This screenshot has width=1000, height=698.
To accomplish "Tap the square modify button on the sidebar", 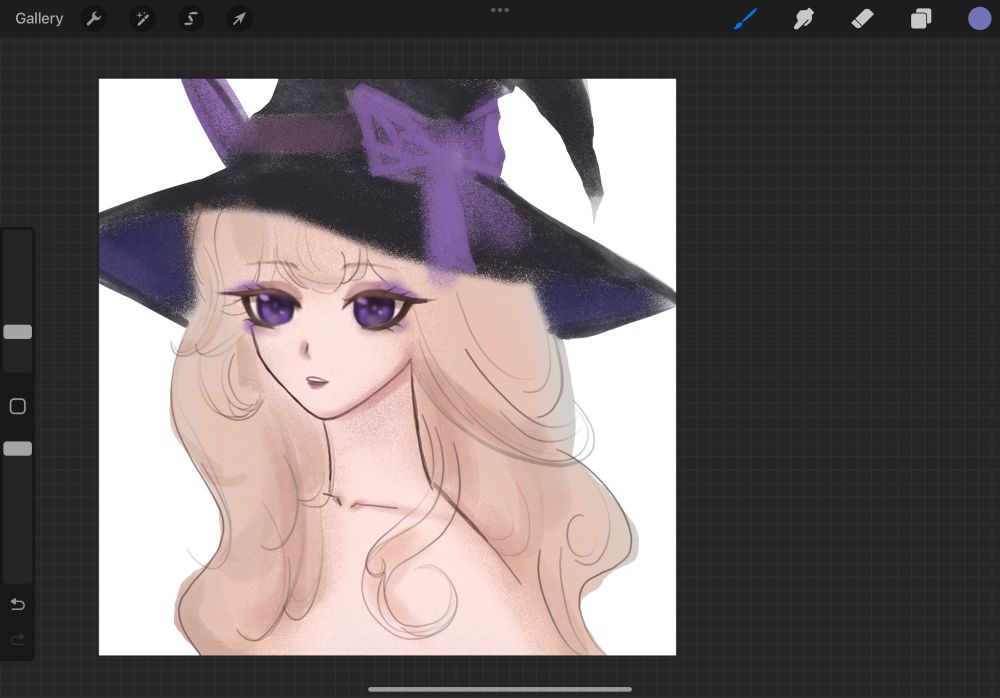I will (18, 406).
